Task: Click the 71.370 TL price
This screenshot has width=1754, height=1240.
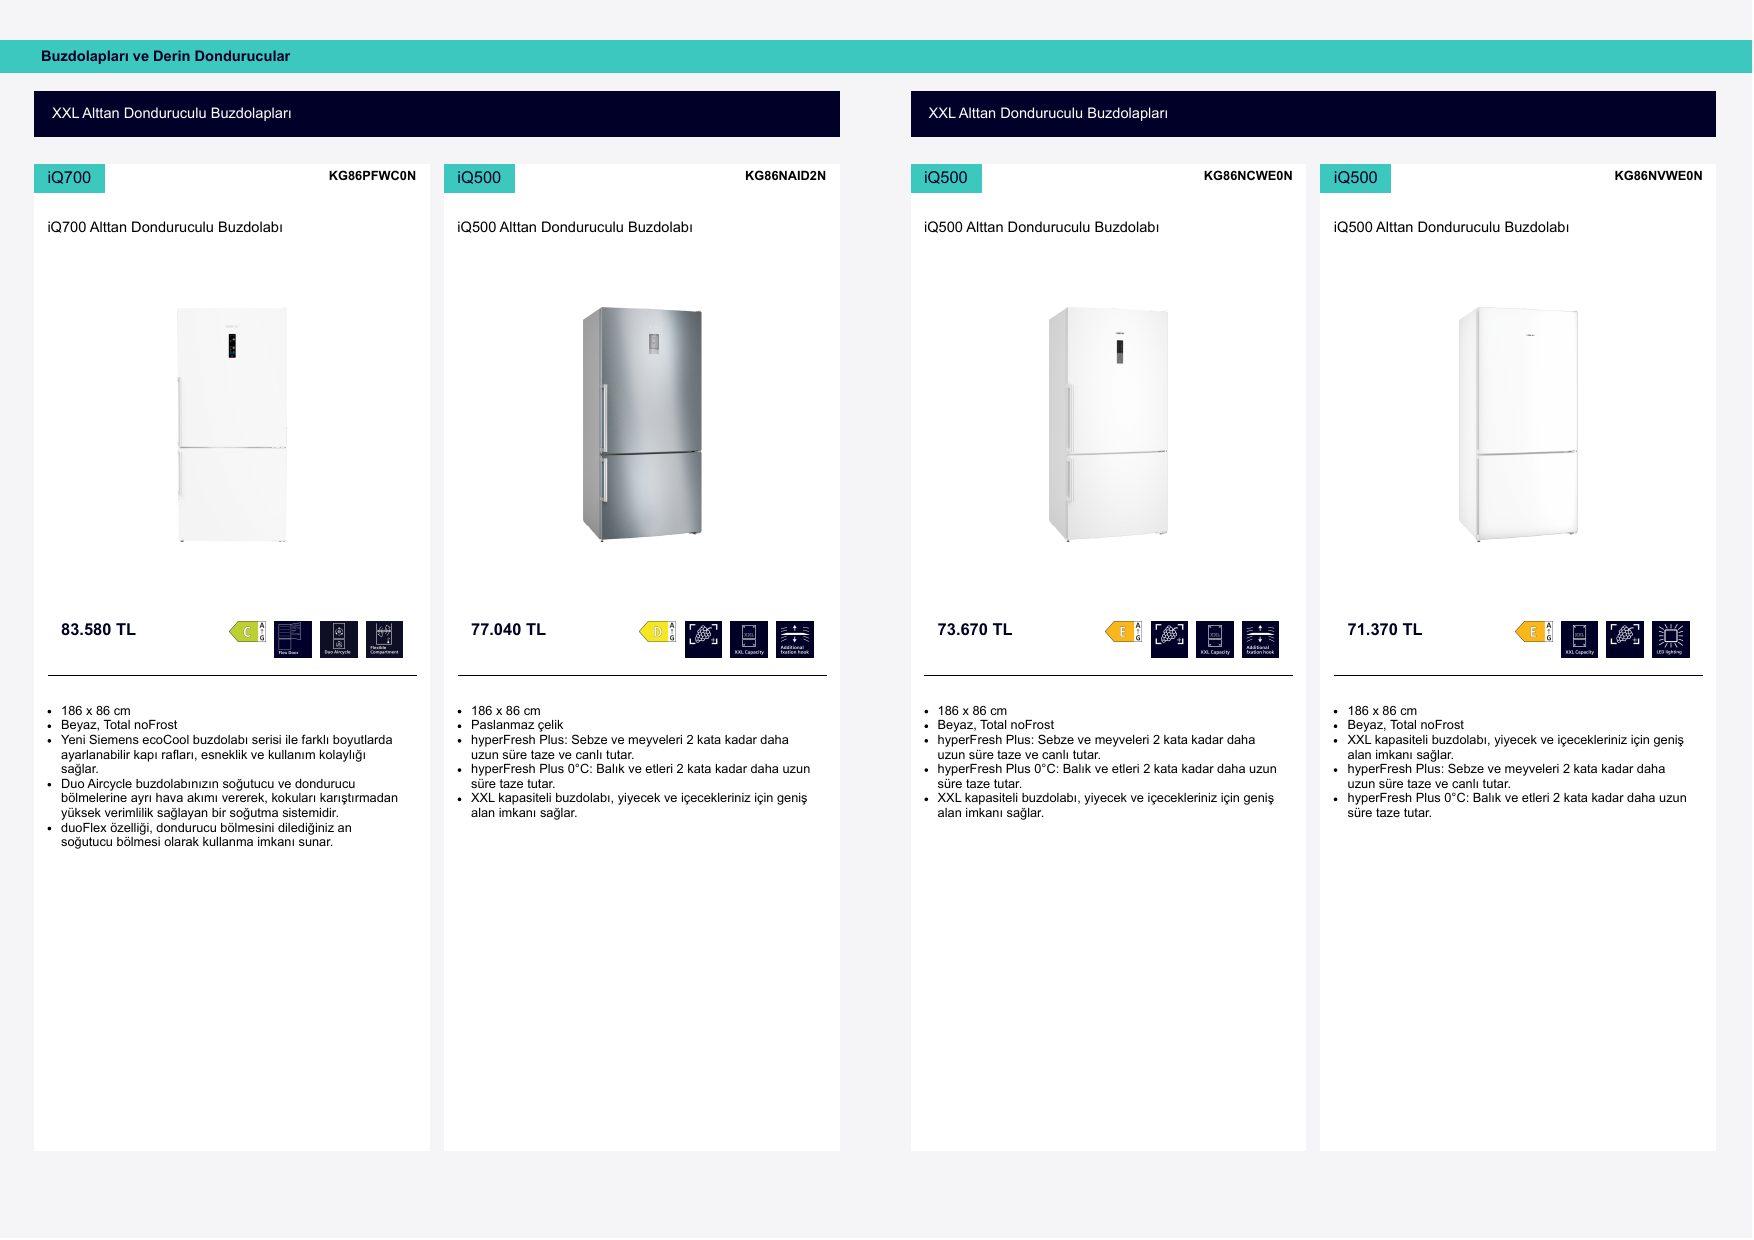Action: coord(1384,630)
